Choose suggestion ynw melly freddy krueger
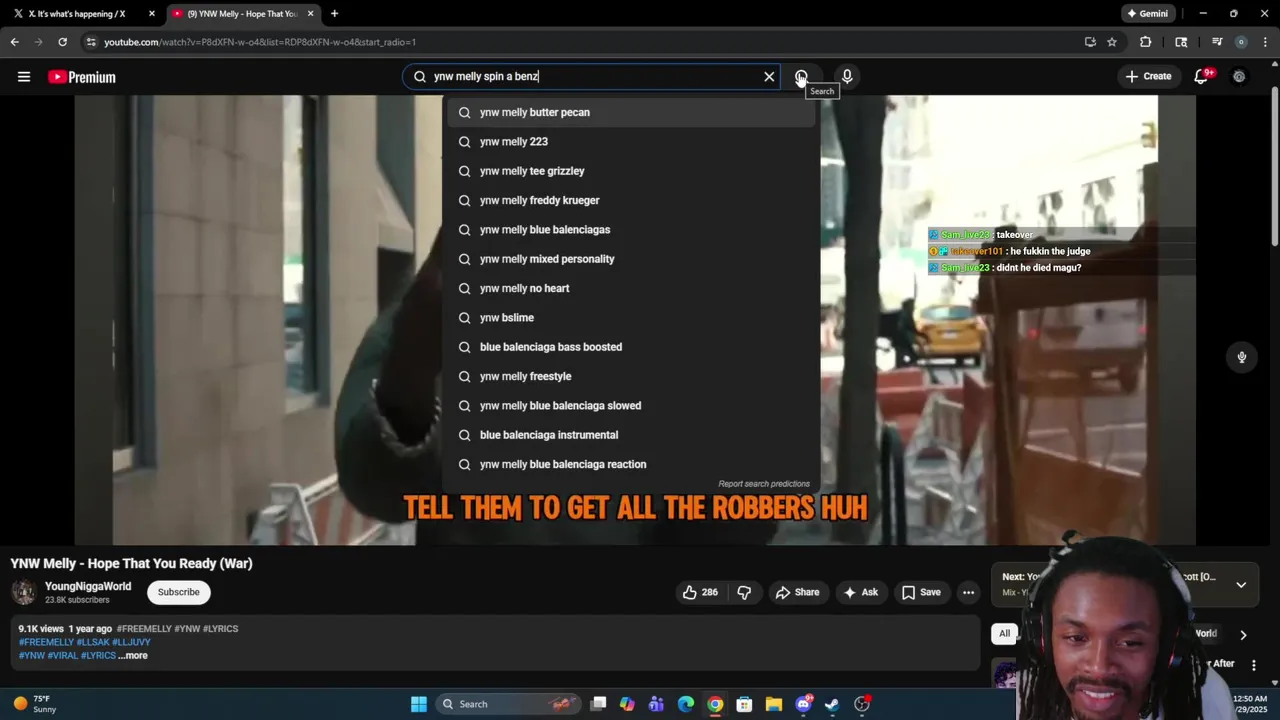This screenshot has width=1280, height=720. point(631,200)
